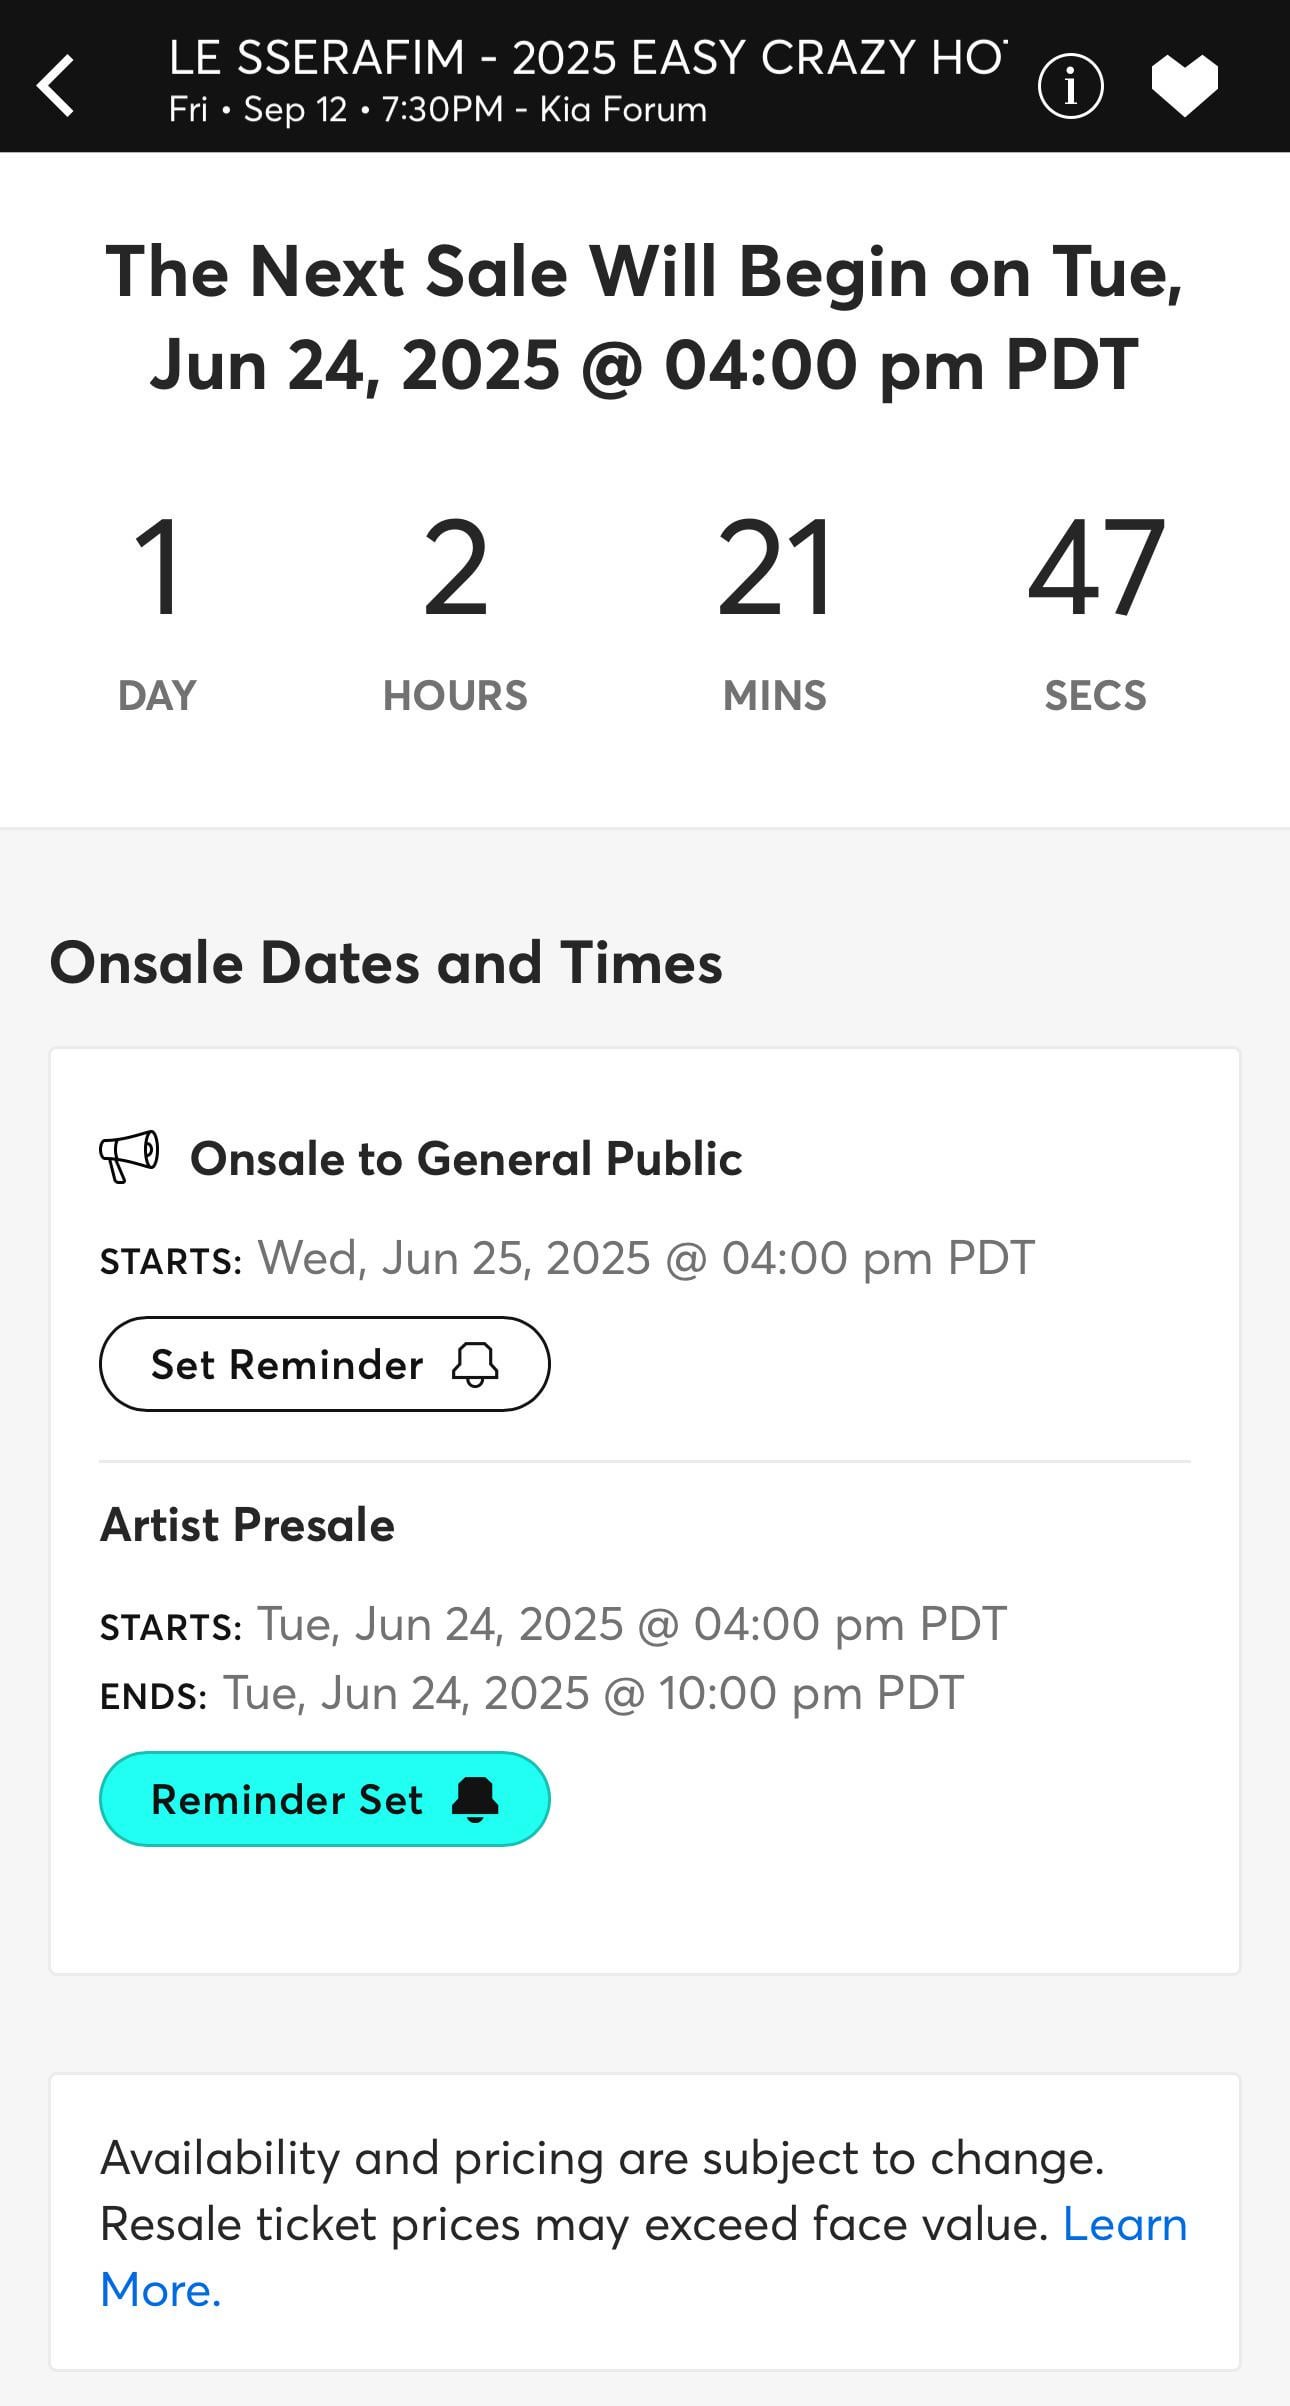
Task: Click the Artist Presale end time
Action: click(x=592, y=1693)
